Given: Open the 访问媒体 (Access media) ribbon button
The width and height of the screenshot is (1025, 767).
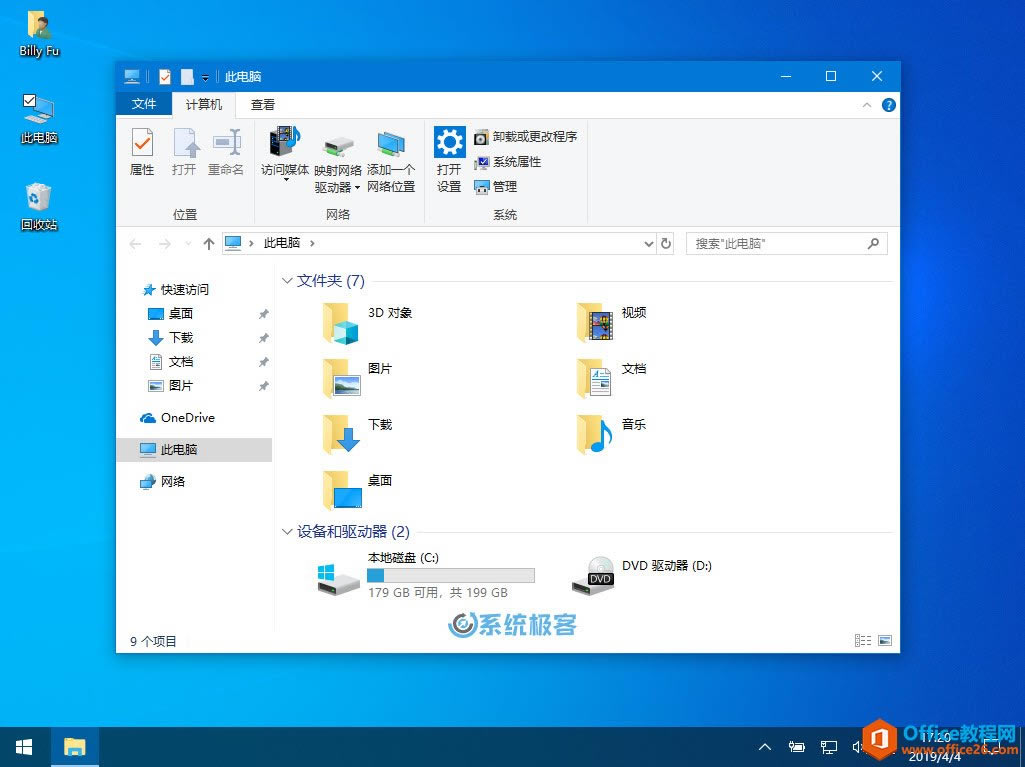Looking at the screenshot, I should pyautogui.click(x=284, y=154).
